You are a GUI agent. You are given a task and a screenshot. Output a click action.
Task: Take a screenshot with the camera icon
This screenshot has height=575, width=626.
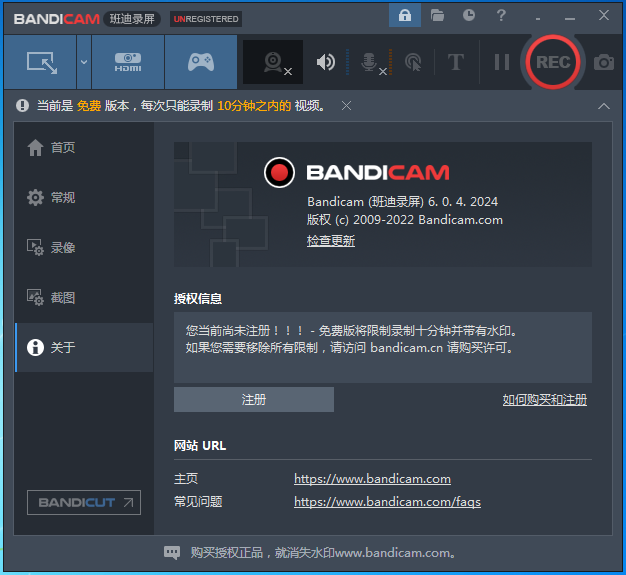604,62
